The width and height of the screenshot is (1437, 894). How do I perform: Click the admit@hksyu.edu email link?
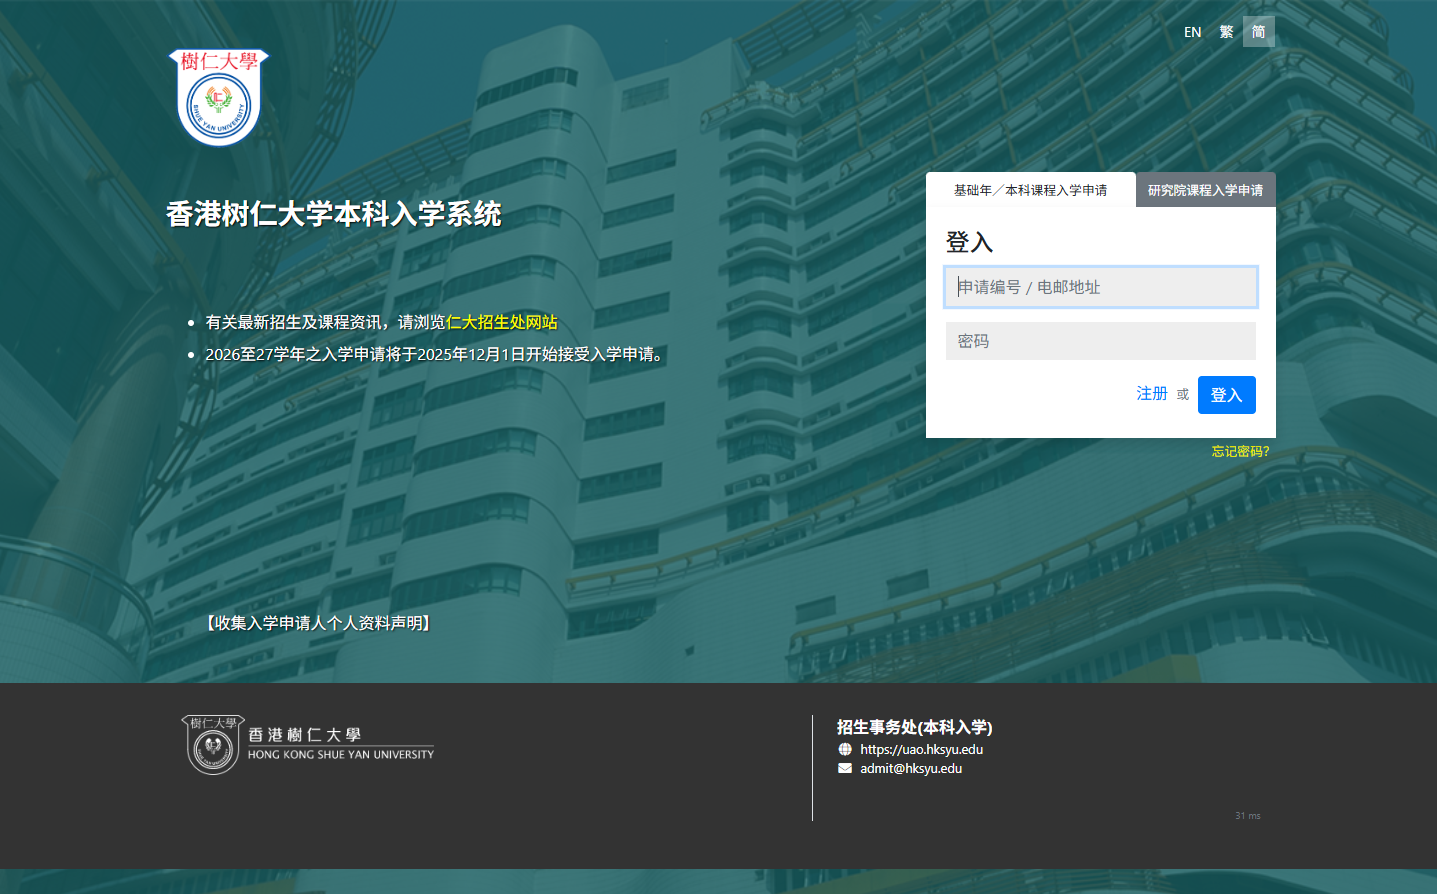[911, 768]
